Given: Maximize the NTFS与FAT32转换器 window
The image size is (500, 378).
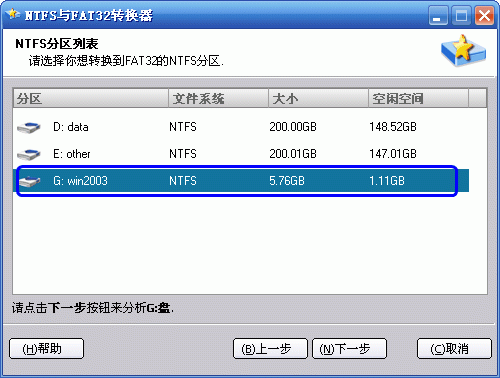Looking at the screenshot, I should [461, 16].
